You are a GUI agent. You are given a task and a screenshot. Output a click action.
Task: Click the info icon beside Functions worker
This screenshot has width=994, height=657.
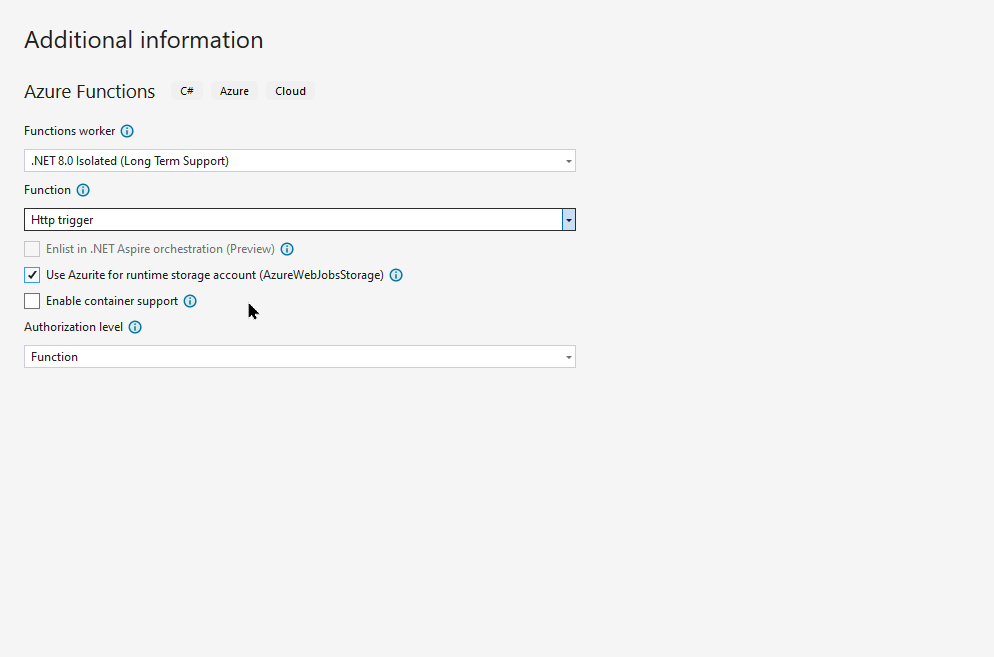127,131
